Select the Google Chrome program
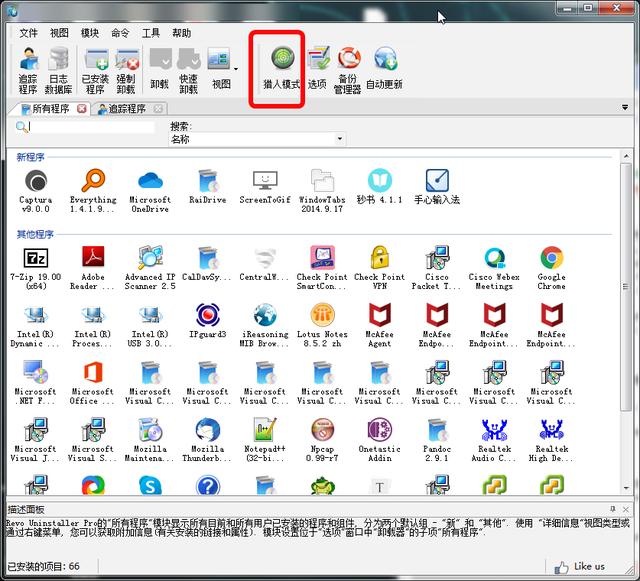This screenshot has height=581, width=640. (551, 268)
